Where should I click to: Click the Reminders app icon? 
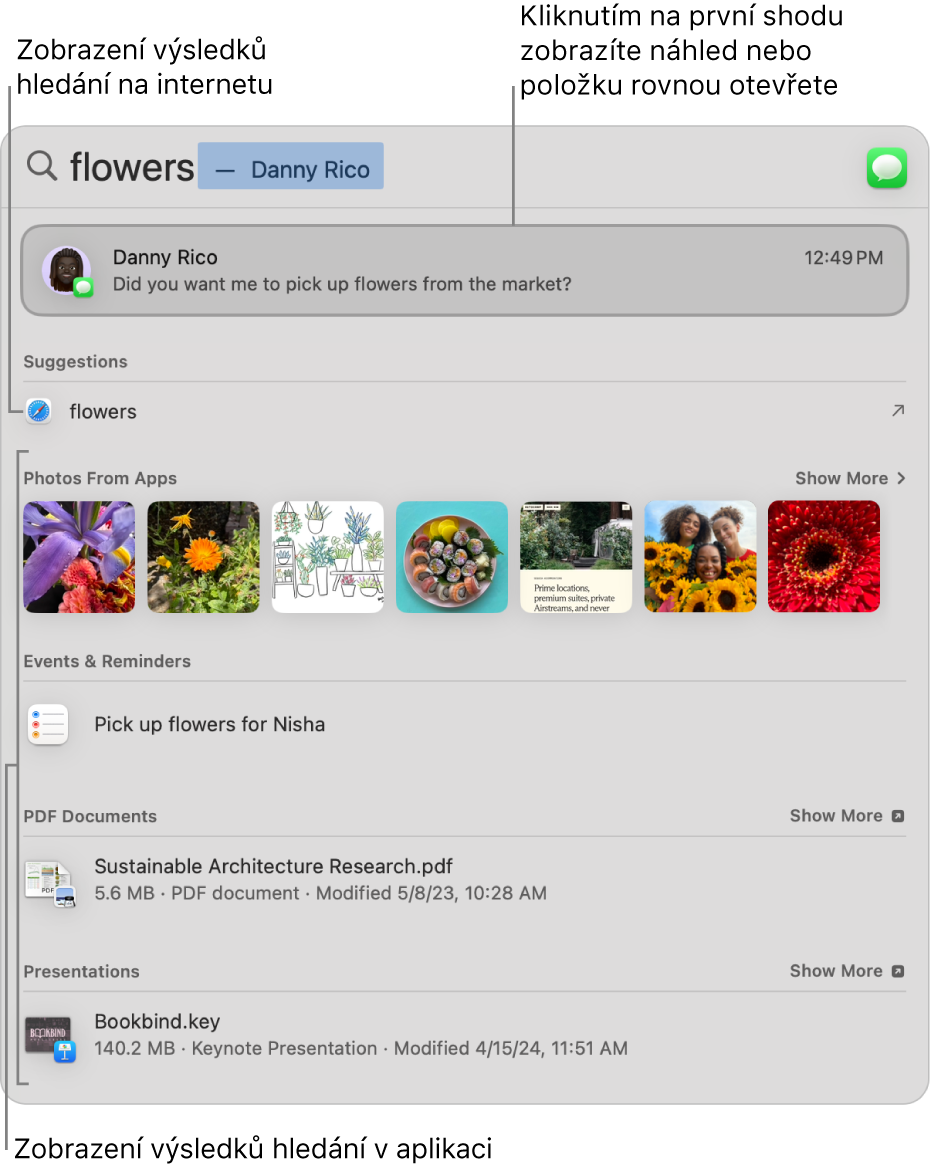point(48,725)
